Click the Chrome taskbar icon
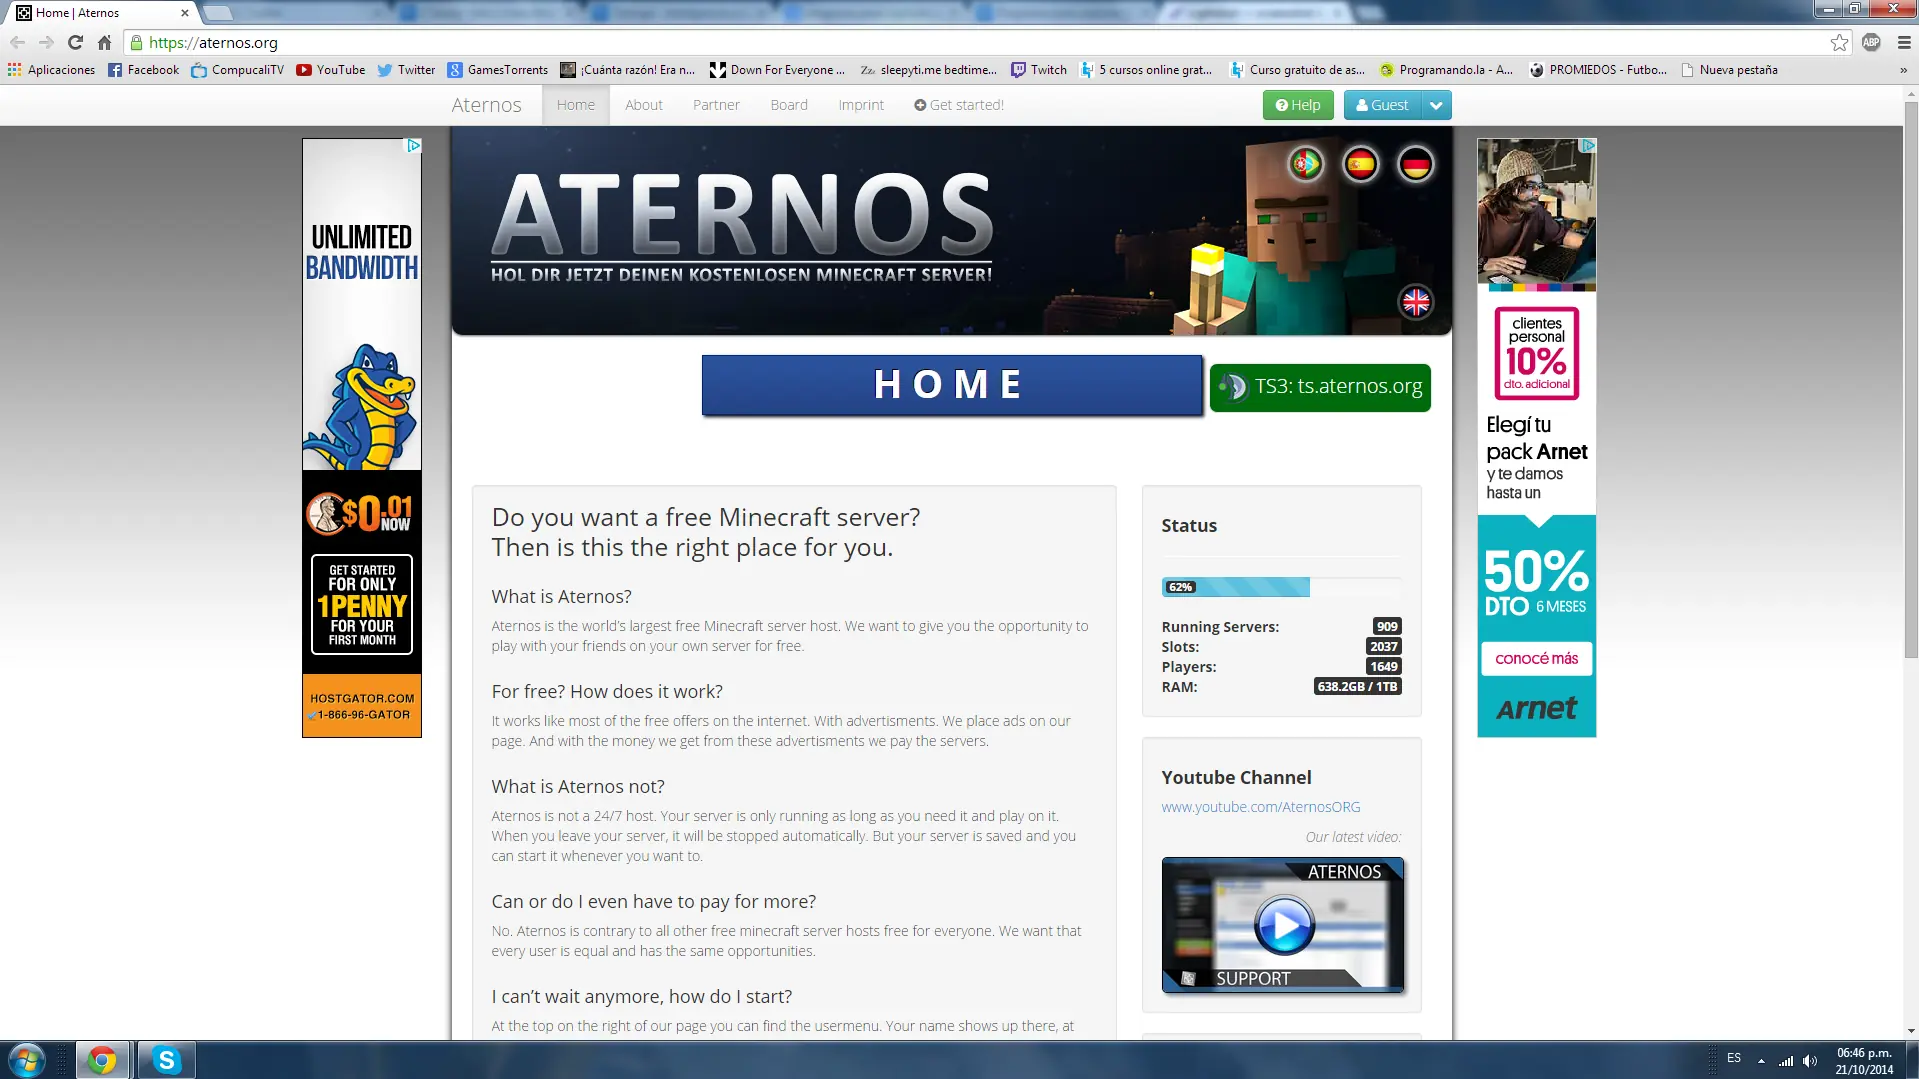The image size is (1919, 1079). pos(102,1060)
